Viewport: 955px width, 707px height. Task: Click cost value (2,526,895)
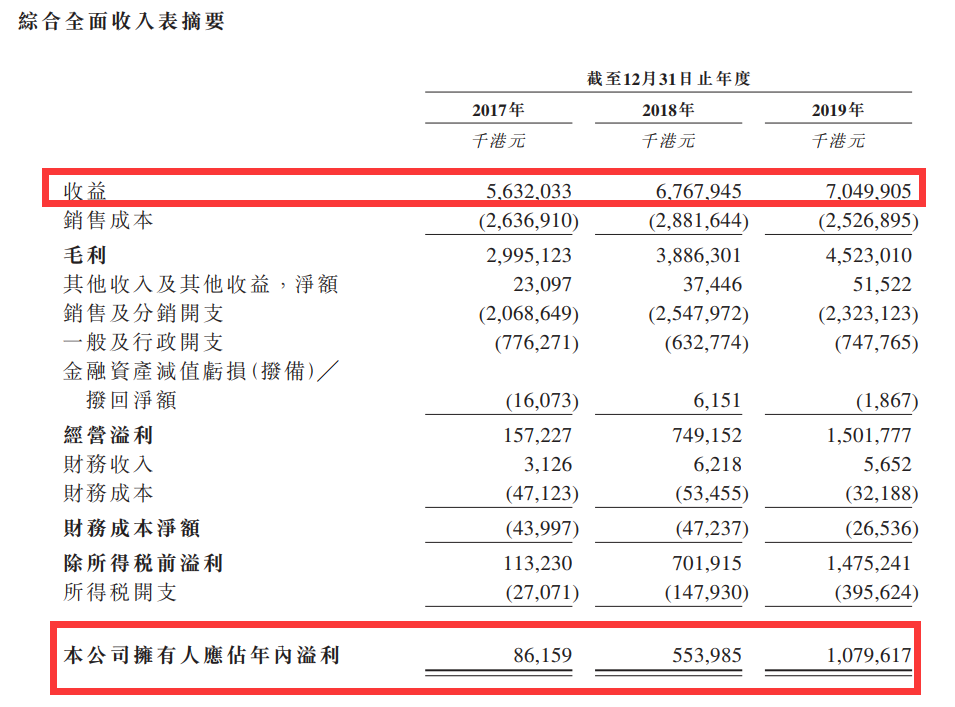pos(869,220)
